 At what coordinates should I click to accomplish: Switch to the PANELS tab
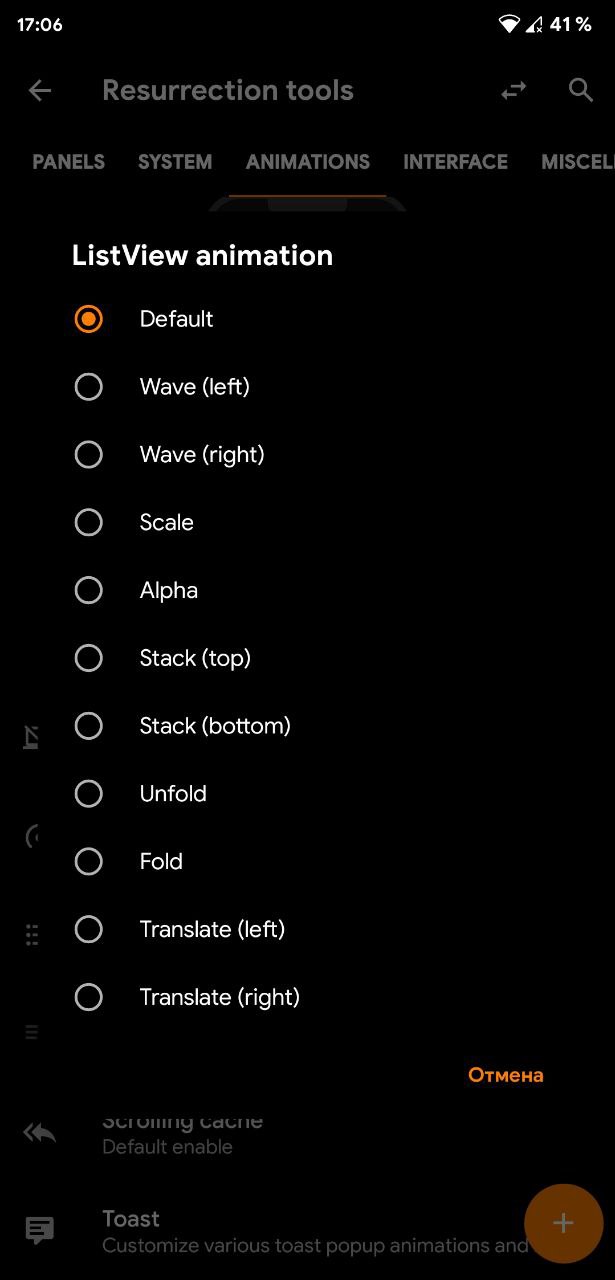coord(69,162)
